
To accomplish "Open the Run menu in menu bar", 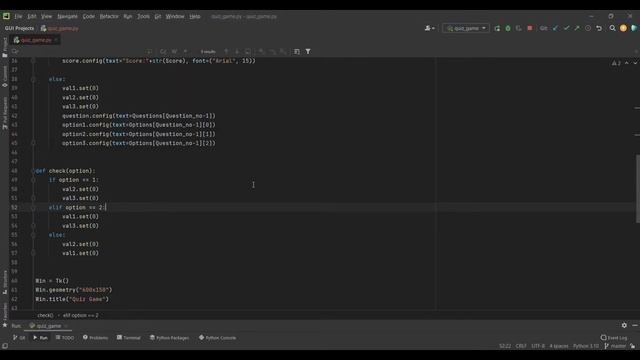I will click(x=128, y=16).
